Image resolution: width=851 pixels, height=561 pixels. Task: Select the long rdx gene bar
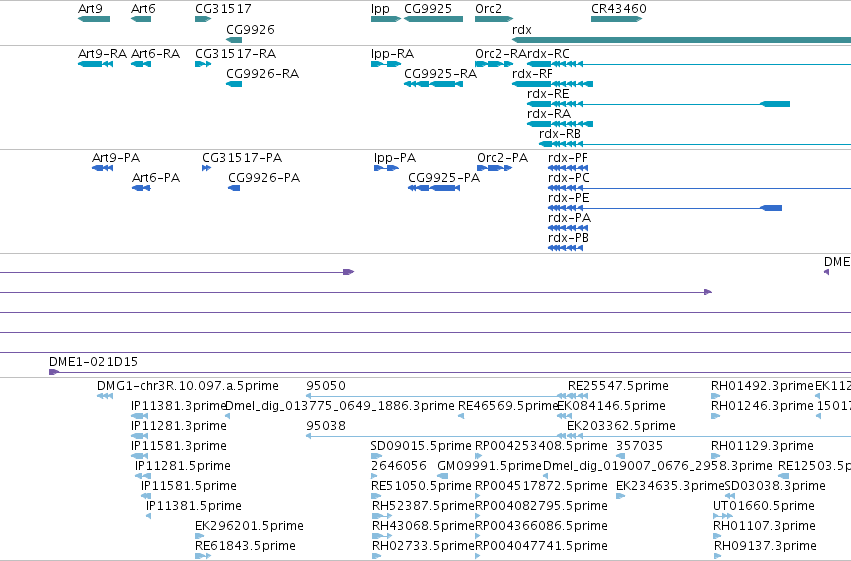coord(681,40)
